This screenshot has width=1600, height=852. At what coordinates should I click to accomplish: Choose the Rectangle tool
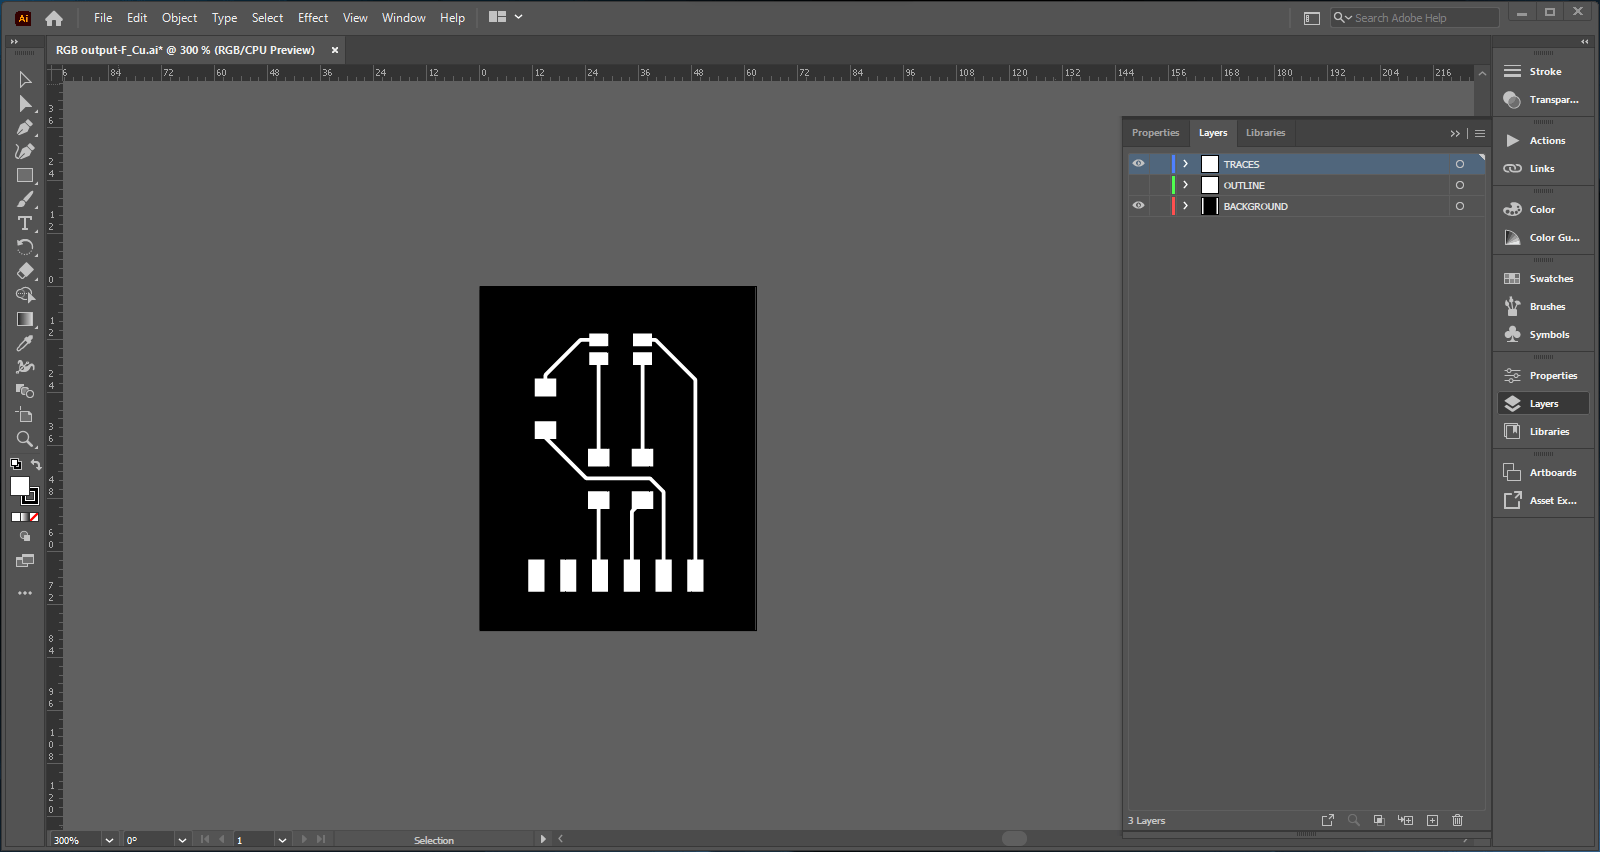coord(25,175)
